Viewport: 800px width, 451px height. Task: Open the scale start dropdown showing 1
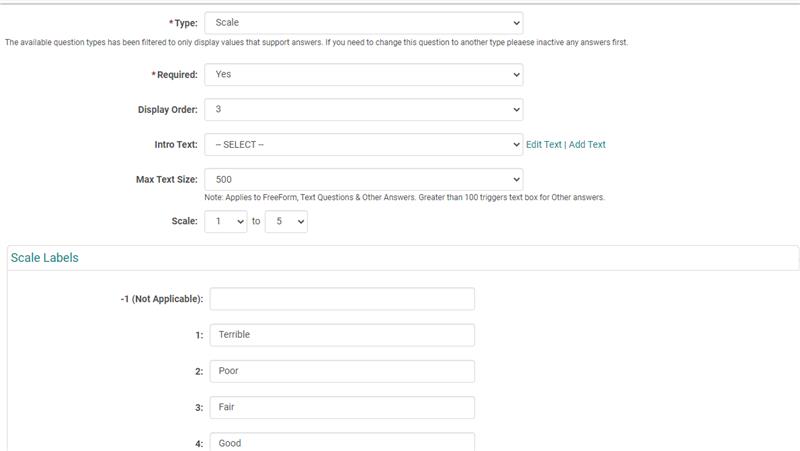[x=225, y=221]
